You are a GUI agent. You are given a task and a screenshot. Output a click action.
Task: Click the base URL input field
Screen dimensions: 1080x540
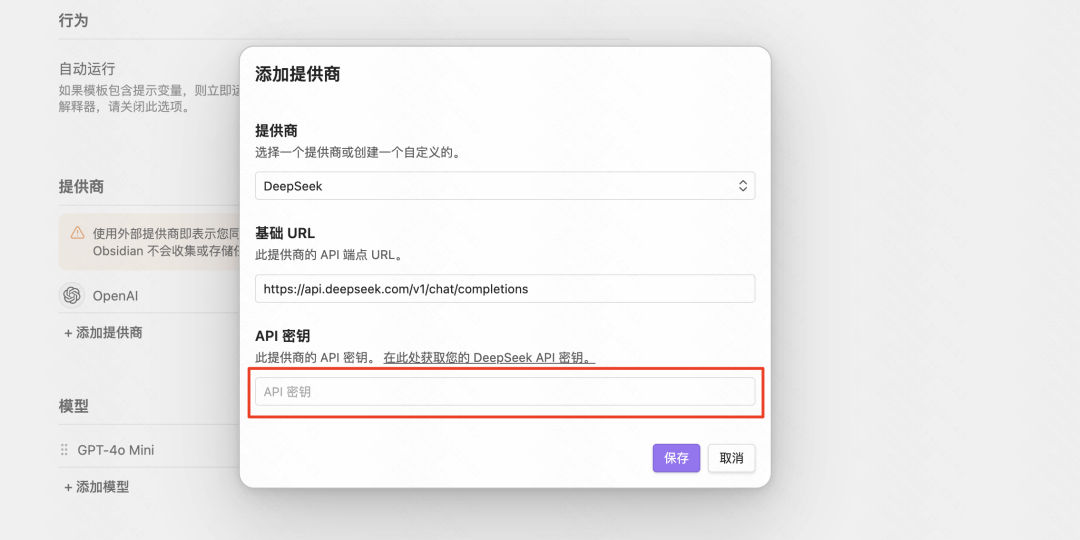coord(505,289)
